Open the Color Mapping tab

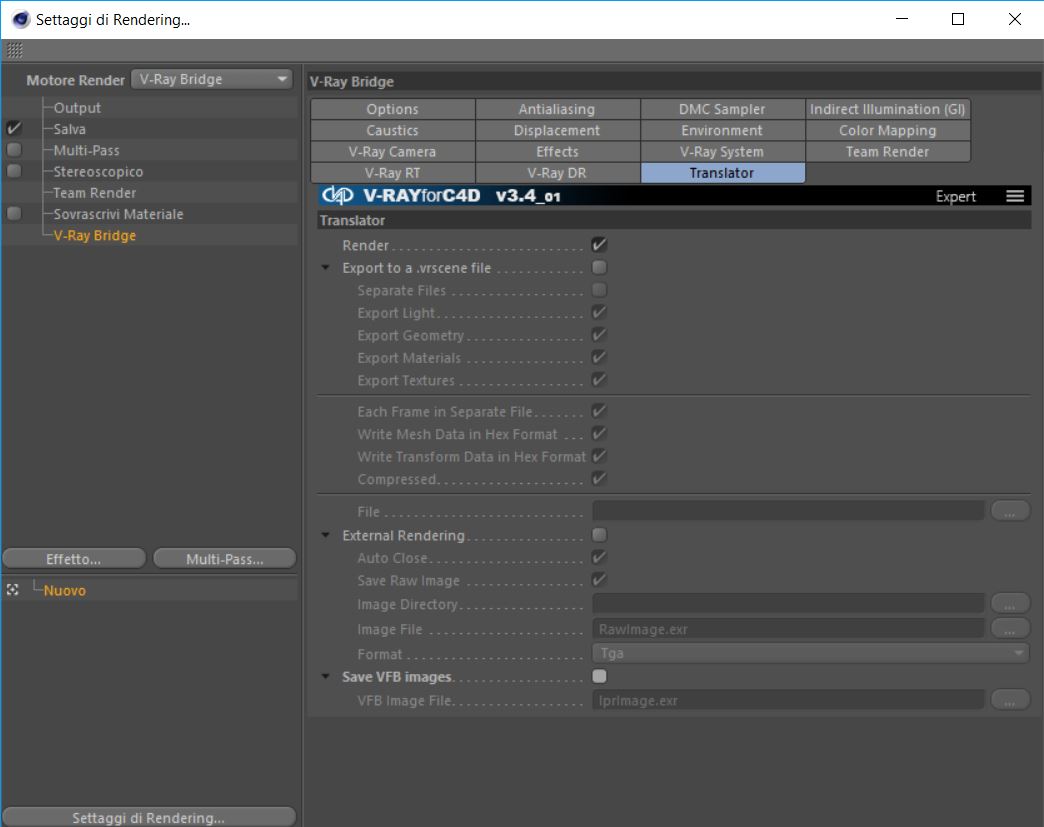(888, 131)
